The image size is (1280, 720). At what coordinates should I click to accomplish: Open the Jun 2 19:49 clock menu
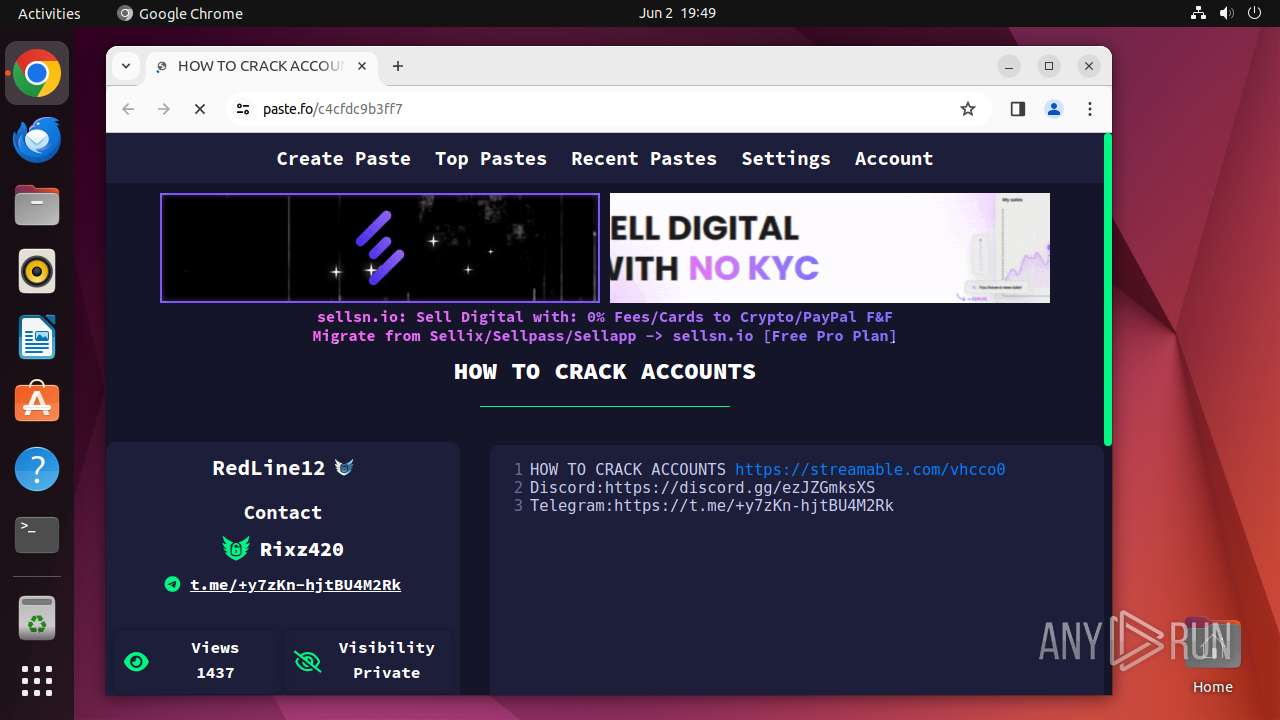pyautogui.click(x=677, y=13)
